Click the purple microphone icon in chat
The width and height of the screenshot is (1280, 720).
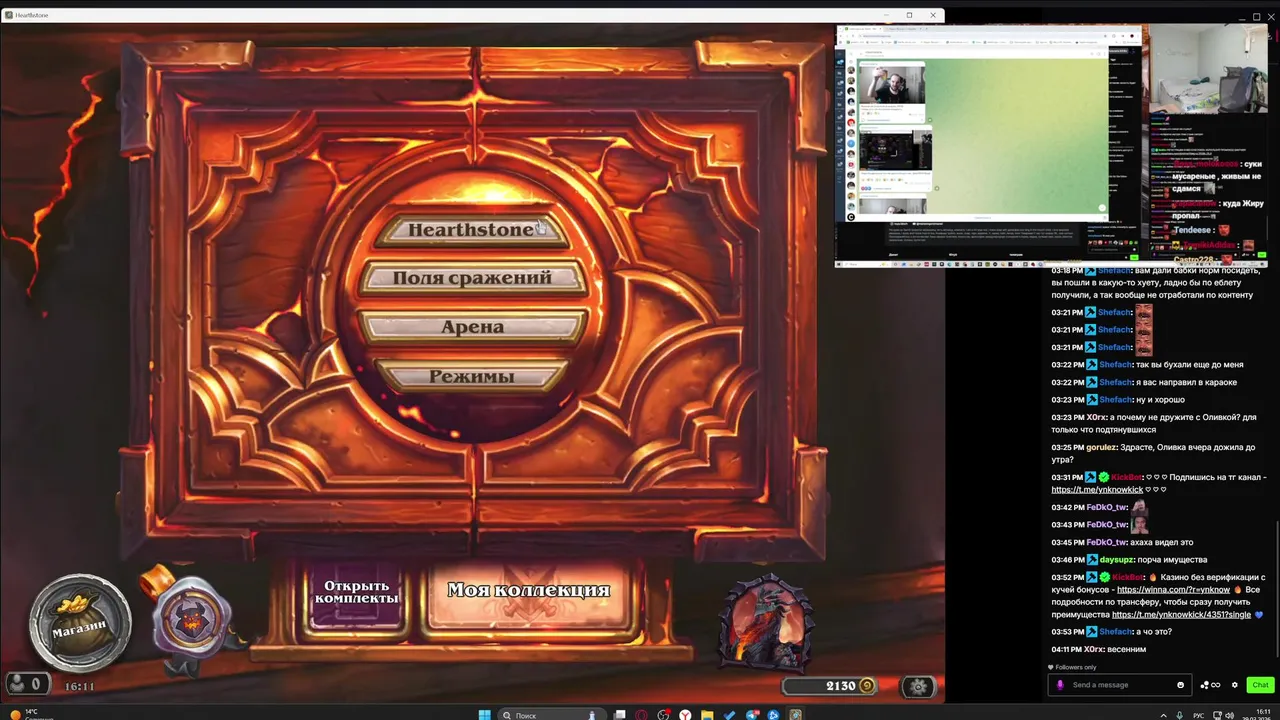[x=1060, y=685]
